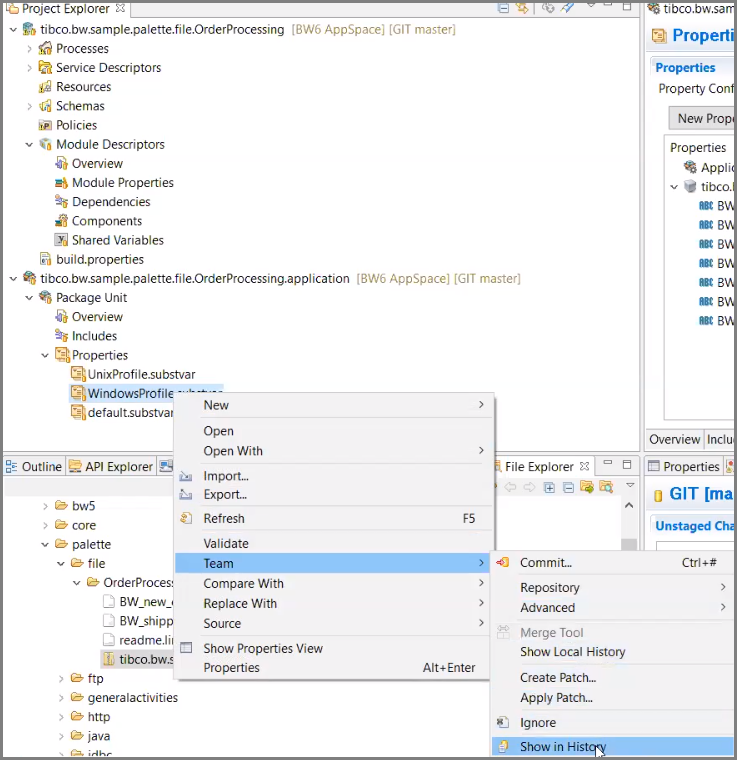The image size is (737, 760).
Task: Minimize the File Explorer panel
Action: tap(608, 463)
